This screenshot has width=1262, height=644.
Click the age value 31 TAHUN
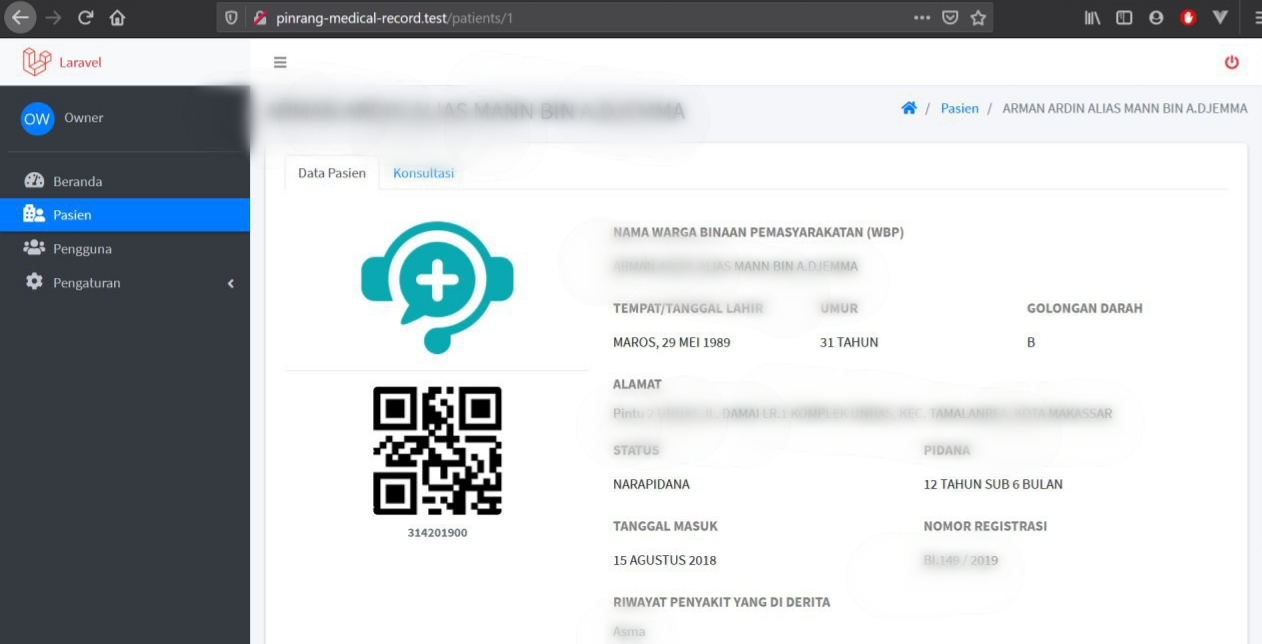click(849, 342)
